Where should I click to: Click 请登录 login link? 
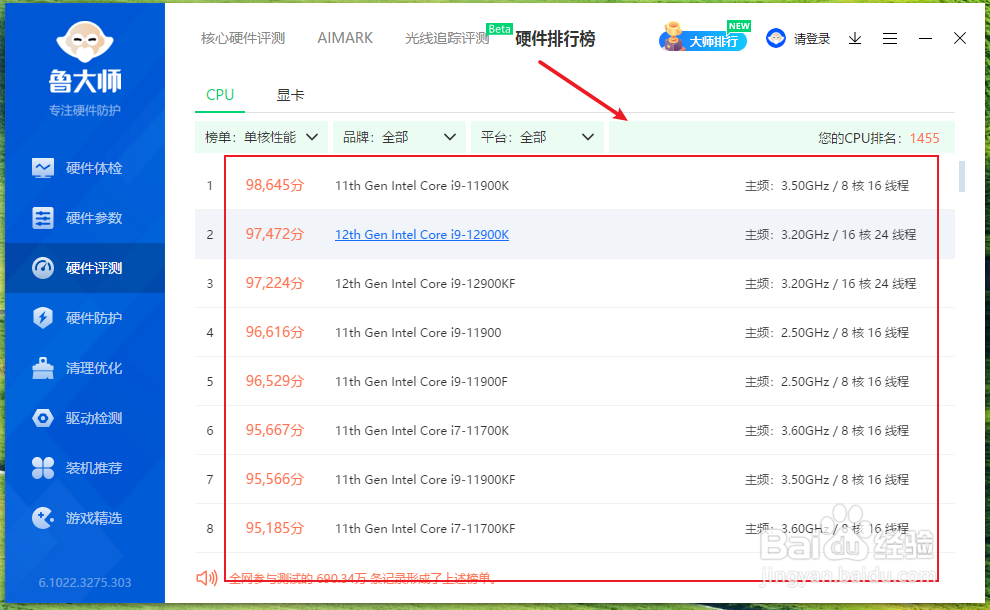pos(812,39)
